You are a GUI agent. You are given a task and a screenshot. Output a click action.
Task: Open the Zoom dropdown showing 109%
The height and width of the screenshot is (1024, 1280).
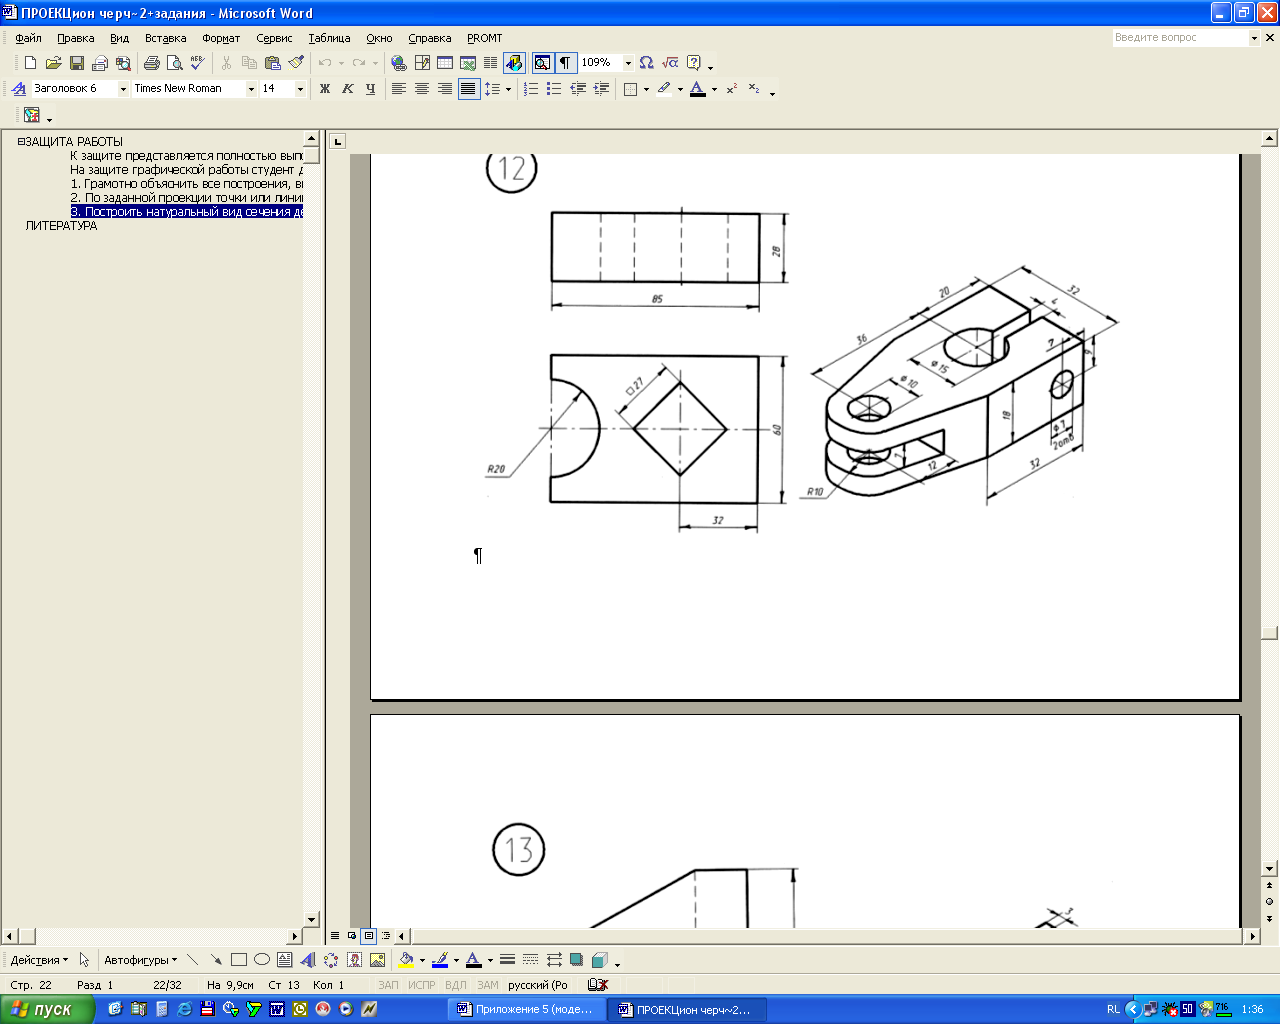pyautogui.click(x=628, y=63)
